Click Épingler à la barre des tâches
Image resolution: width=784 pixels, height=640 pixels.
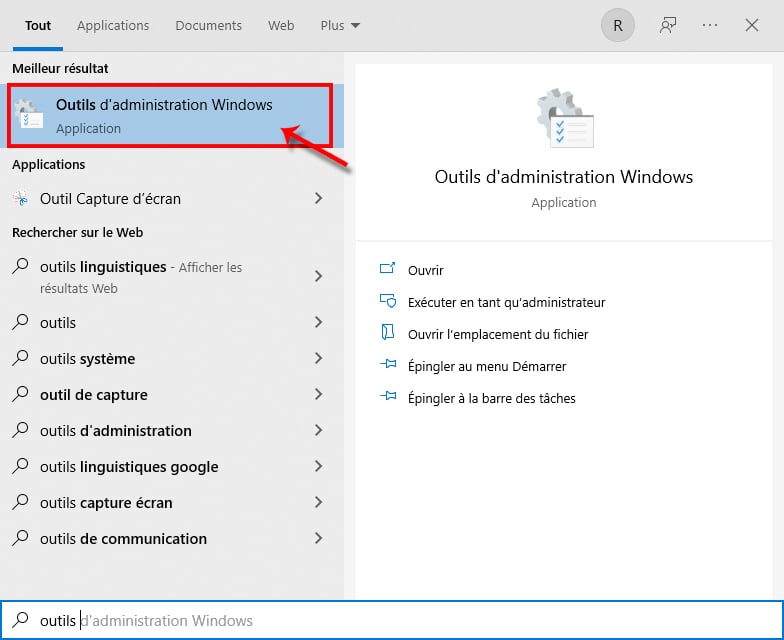(492, 398)
